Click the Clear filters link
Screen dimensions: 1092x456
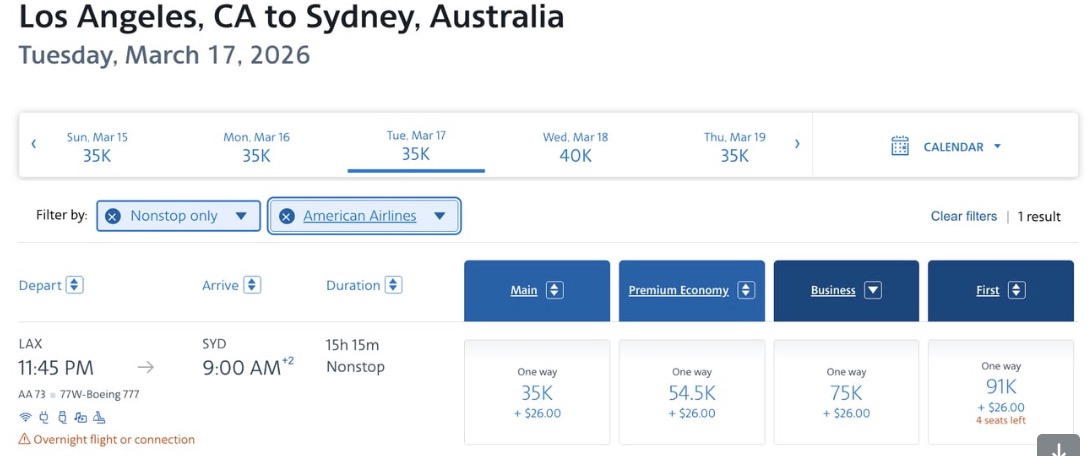[x=963, y=216]
